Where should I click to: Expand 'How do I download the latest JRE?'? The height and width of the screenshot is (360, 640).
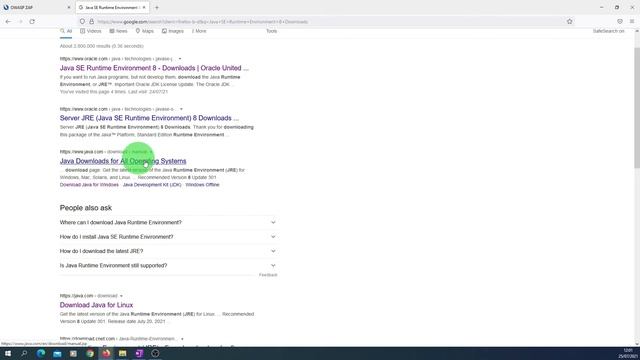pos(168,251)
